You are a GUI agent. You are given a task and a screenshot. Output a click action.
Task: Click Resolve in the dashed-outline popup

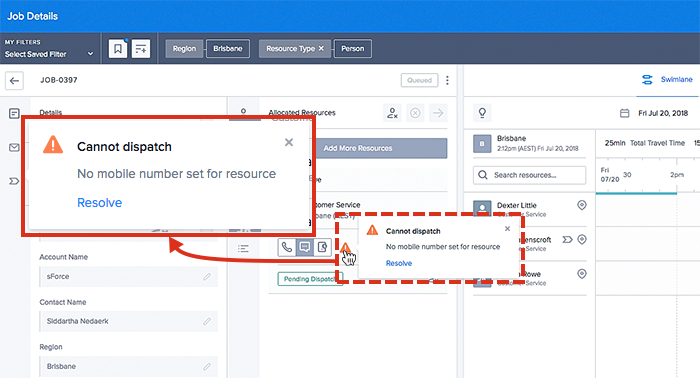[399, 263]
